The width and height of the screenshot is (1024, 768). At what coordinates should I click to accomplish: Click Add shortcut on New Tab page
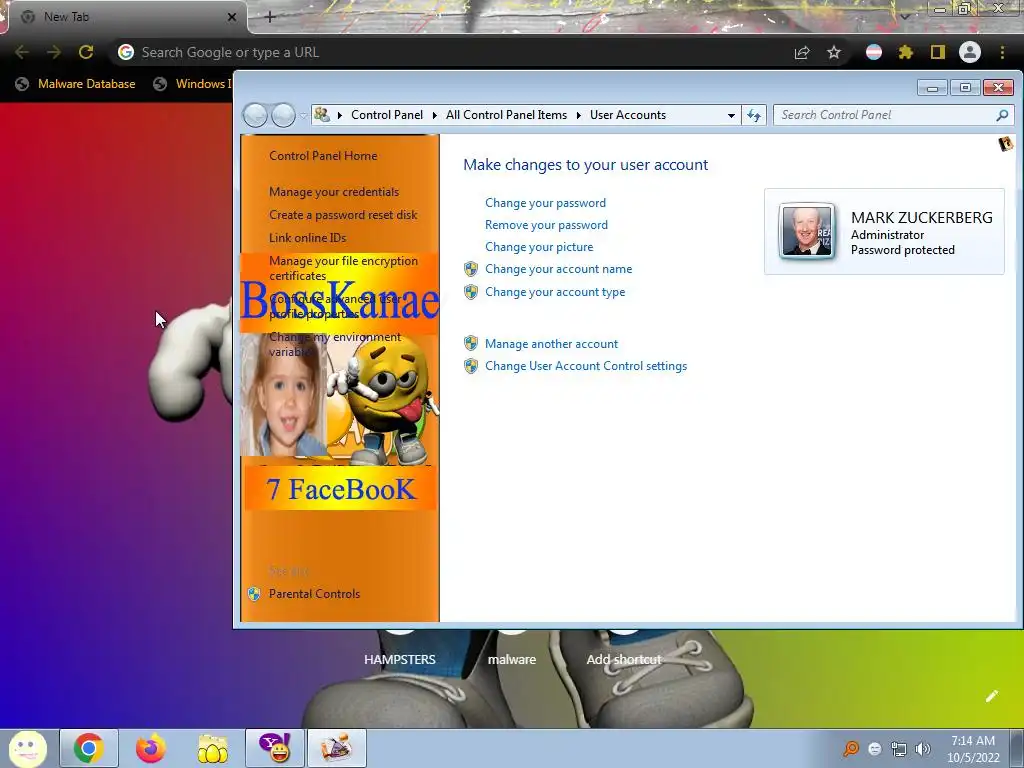tap(624, 660)
